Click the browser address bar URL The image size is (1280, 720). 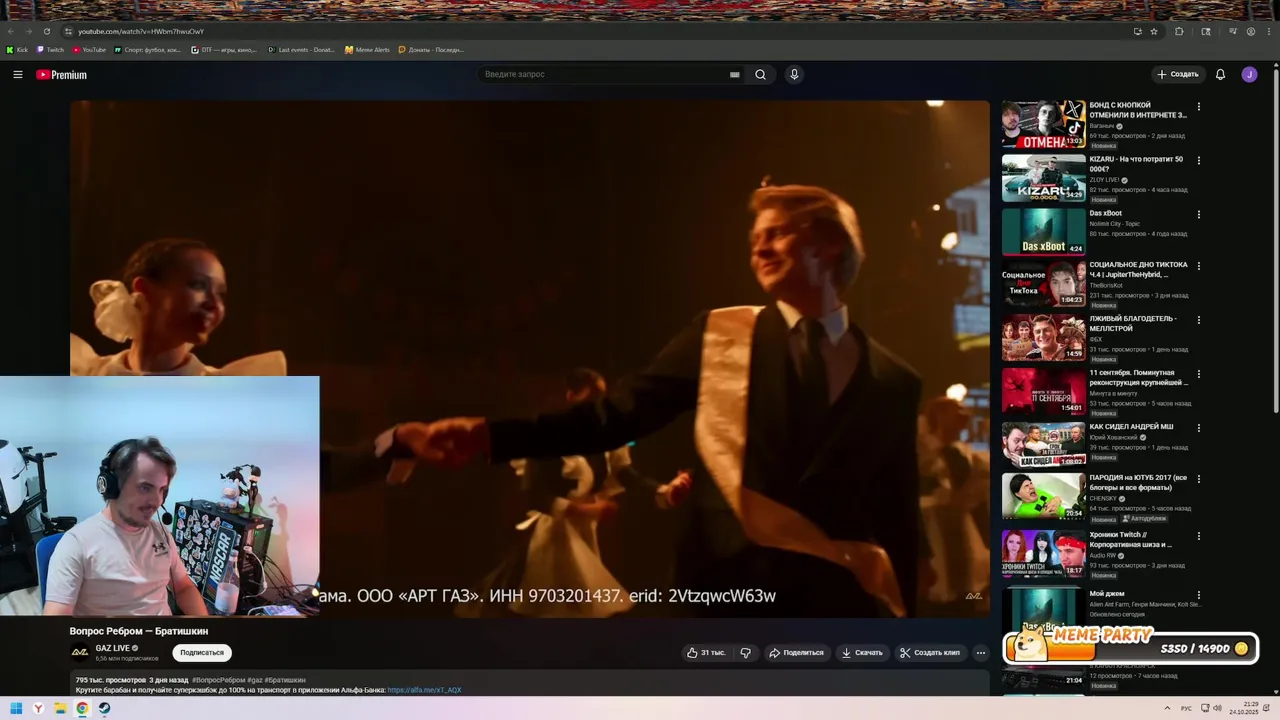click(141, 31)
